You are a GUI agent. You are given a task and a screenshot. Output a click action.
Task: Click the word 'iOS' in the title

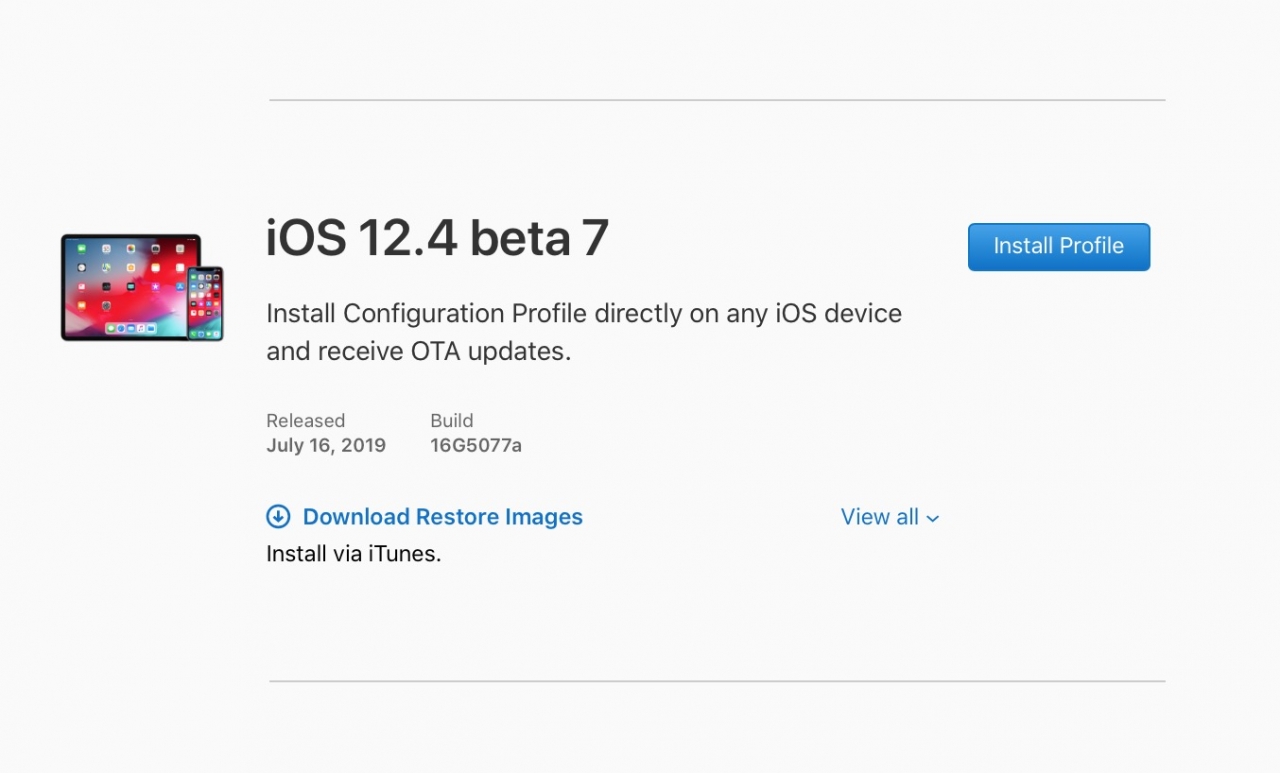pyautogui.click(x=306, y=239)
